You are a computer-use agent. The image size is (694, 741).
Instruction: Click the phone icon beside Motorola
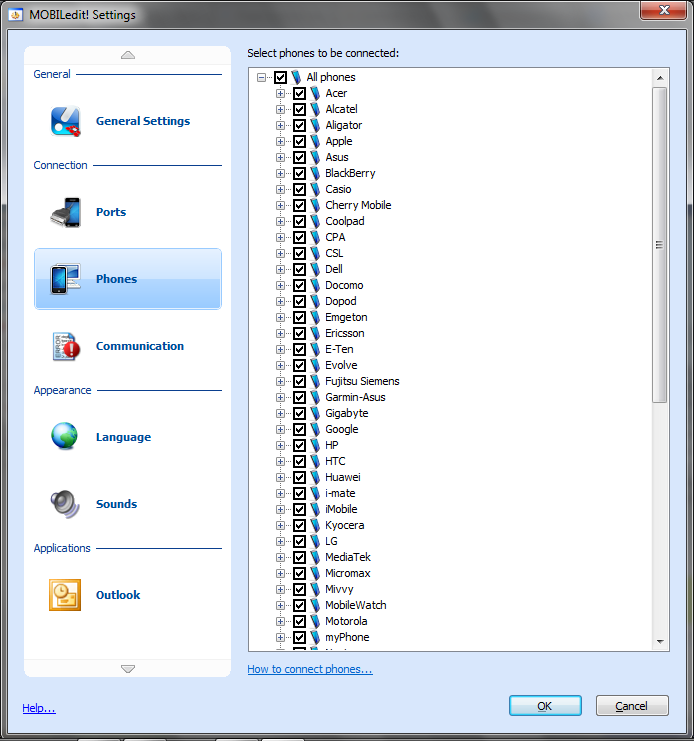[x=315, y=621]
